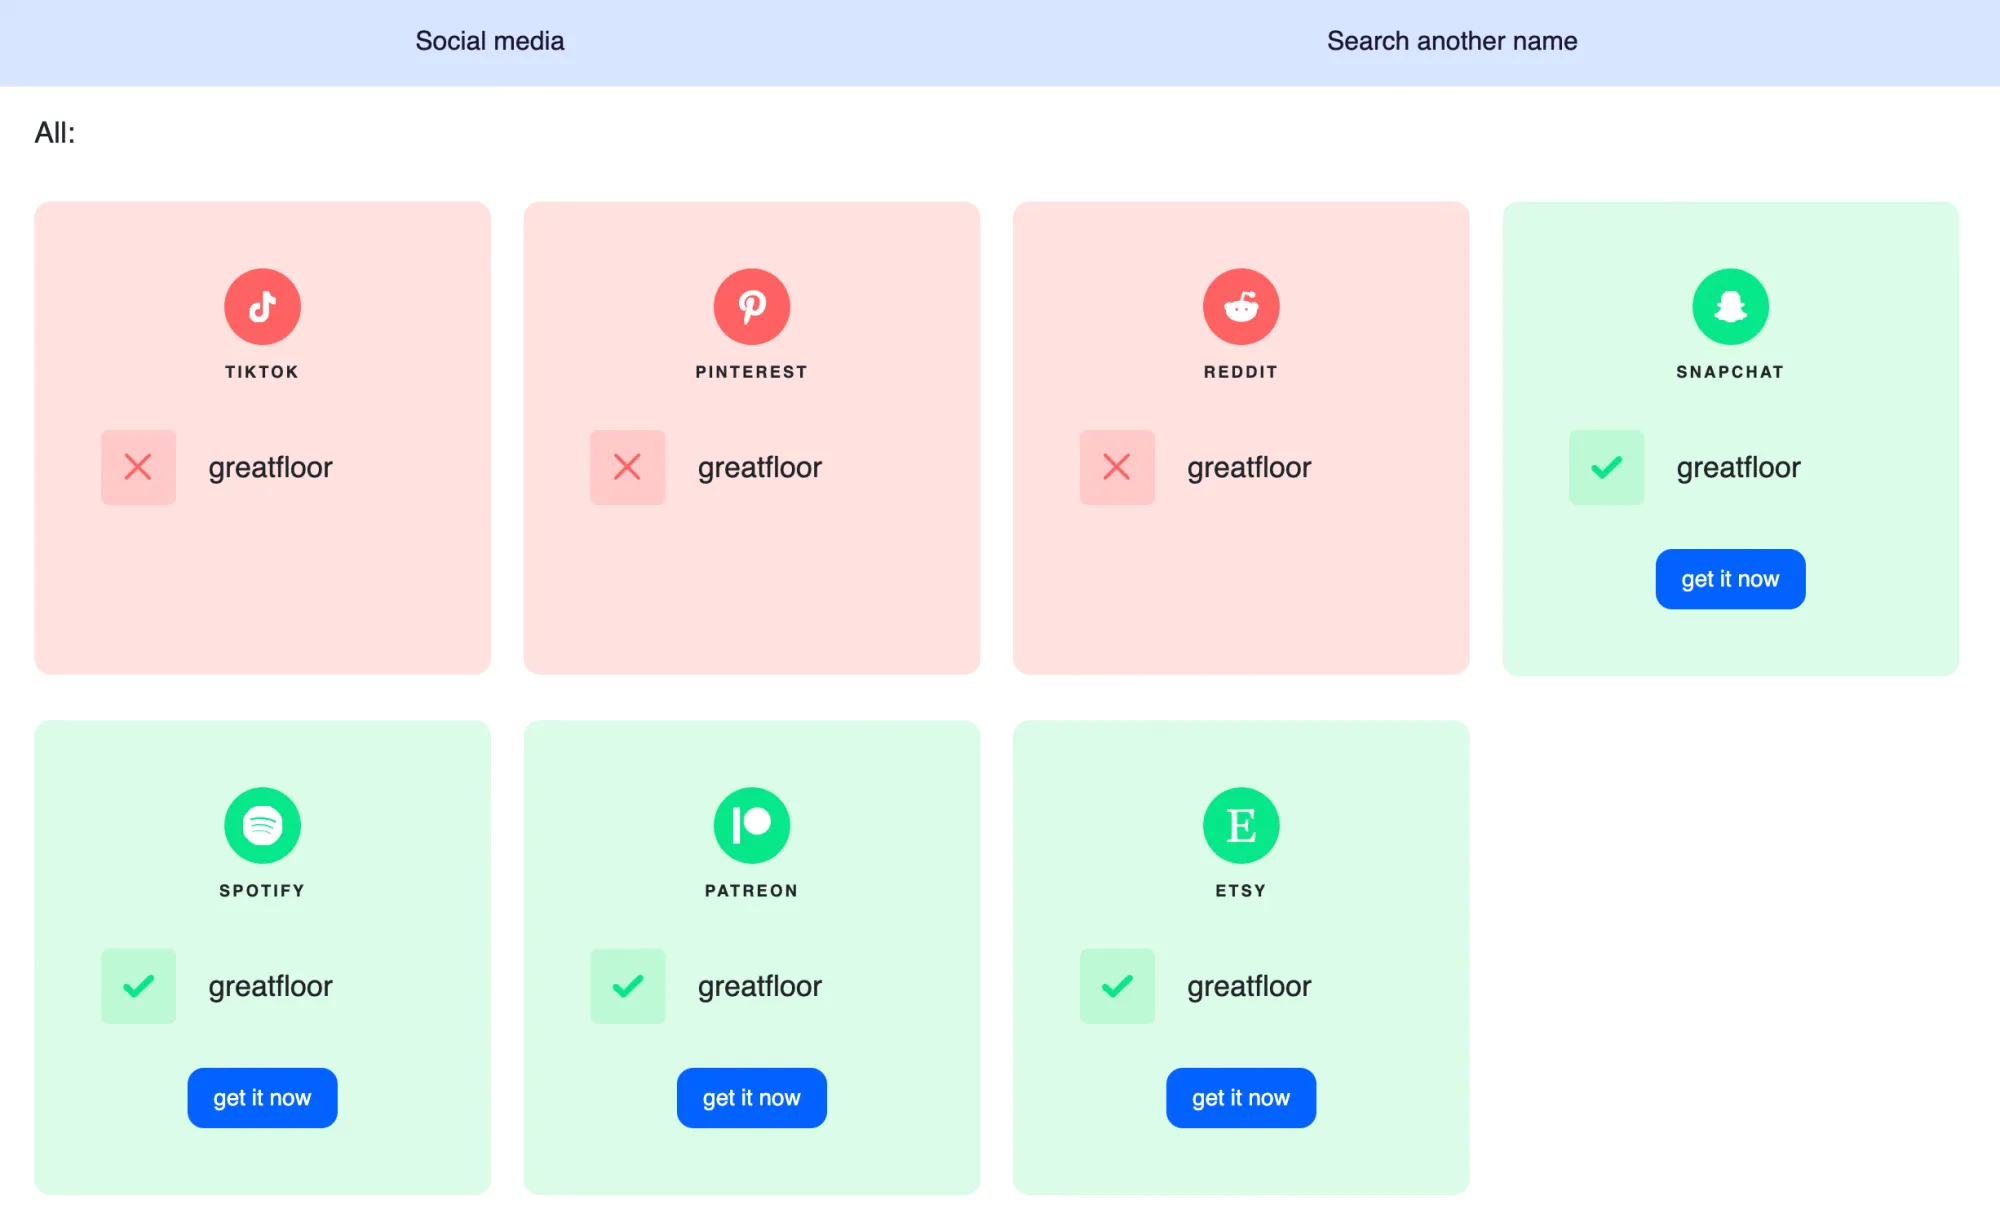Click the red X under Reddit
This screenshot has width=2000, height=1222.
click(x=1116, y=467)
